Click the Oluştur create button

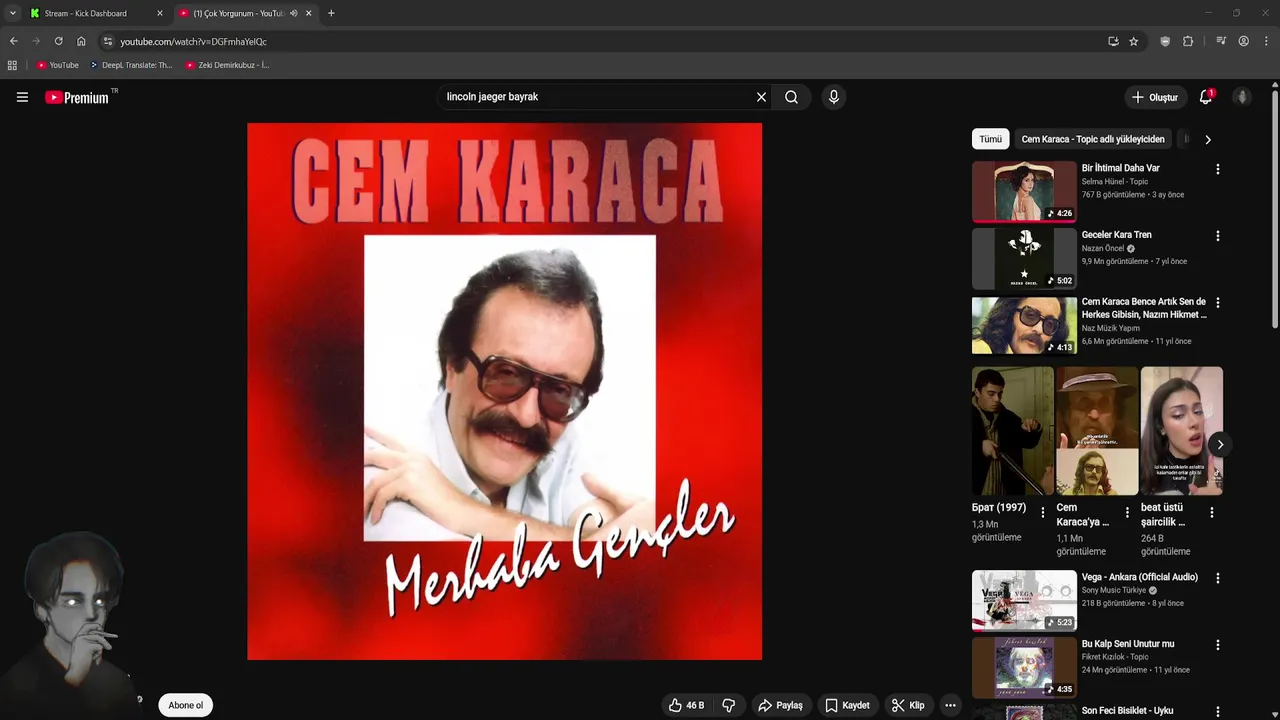(x=1154, y=97)
